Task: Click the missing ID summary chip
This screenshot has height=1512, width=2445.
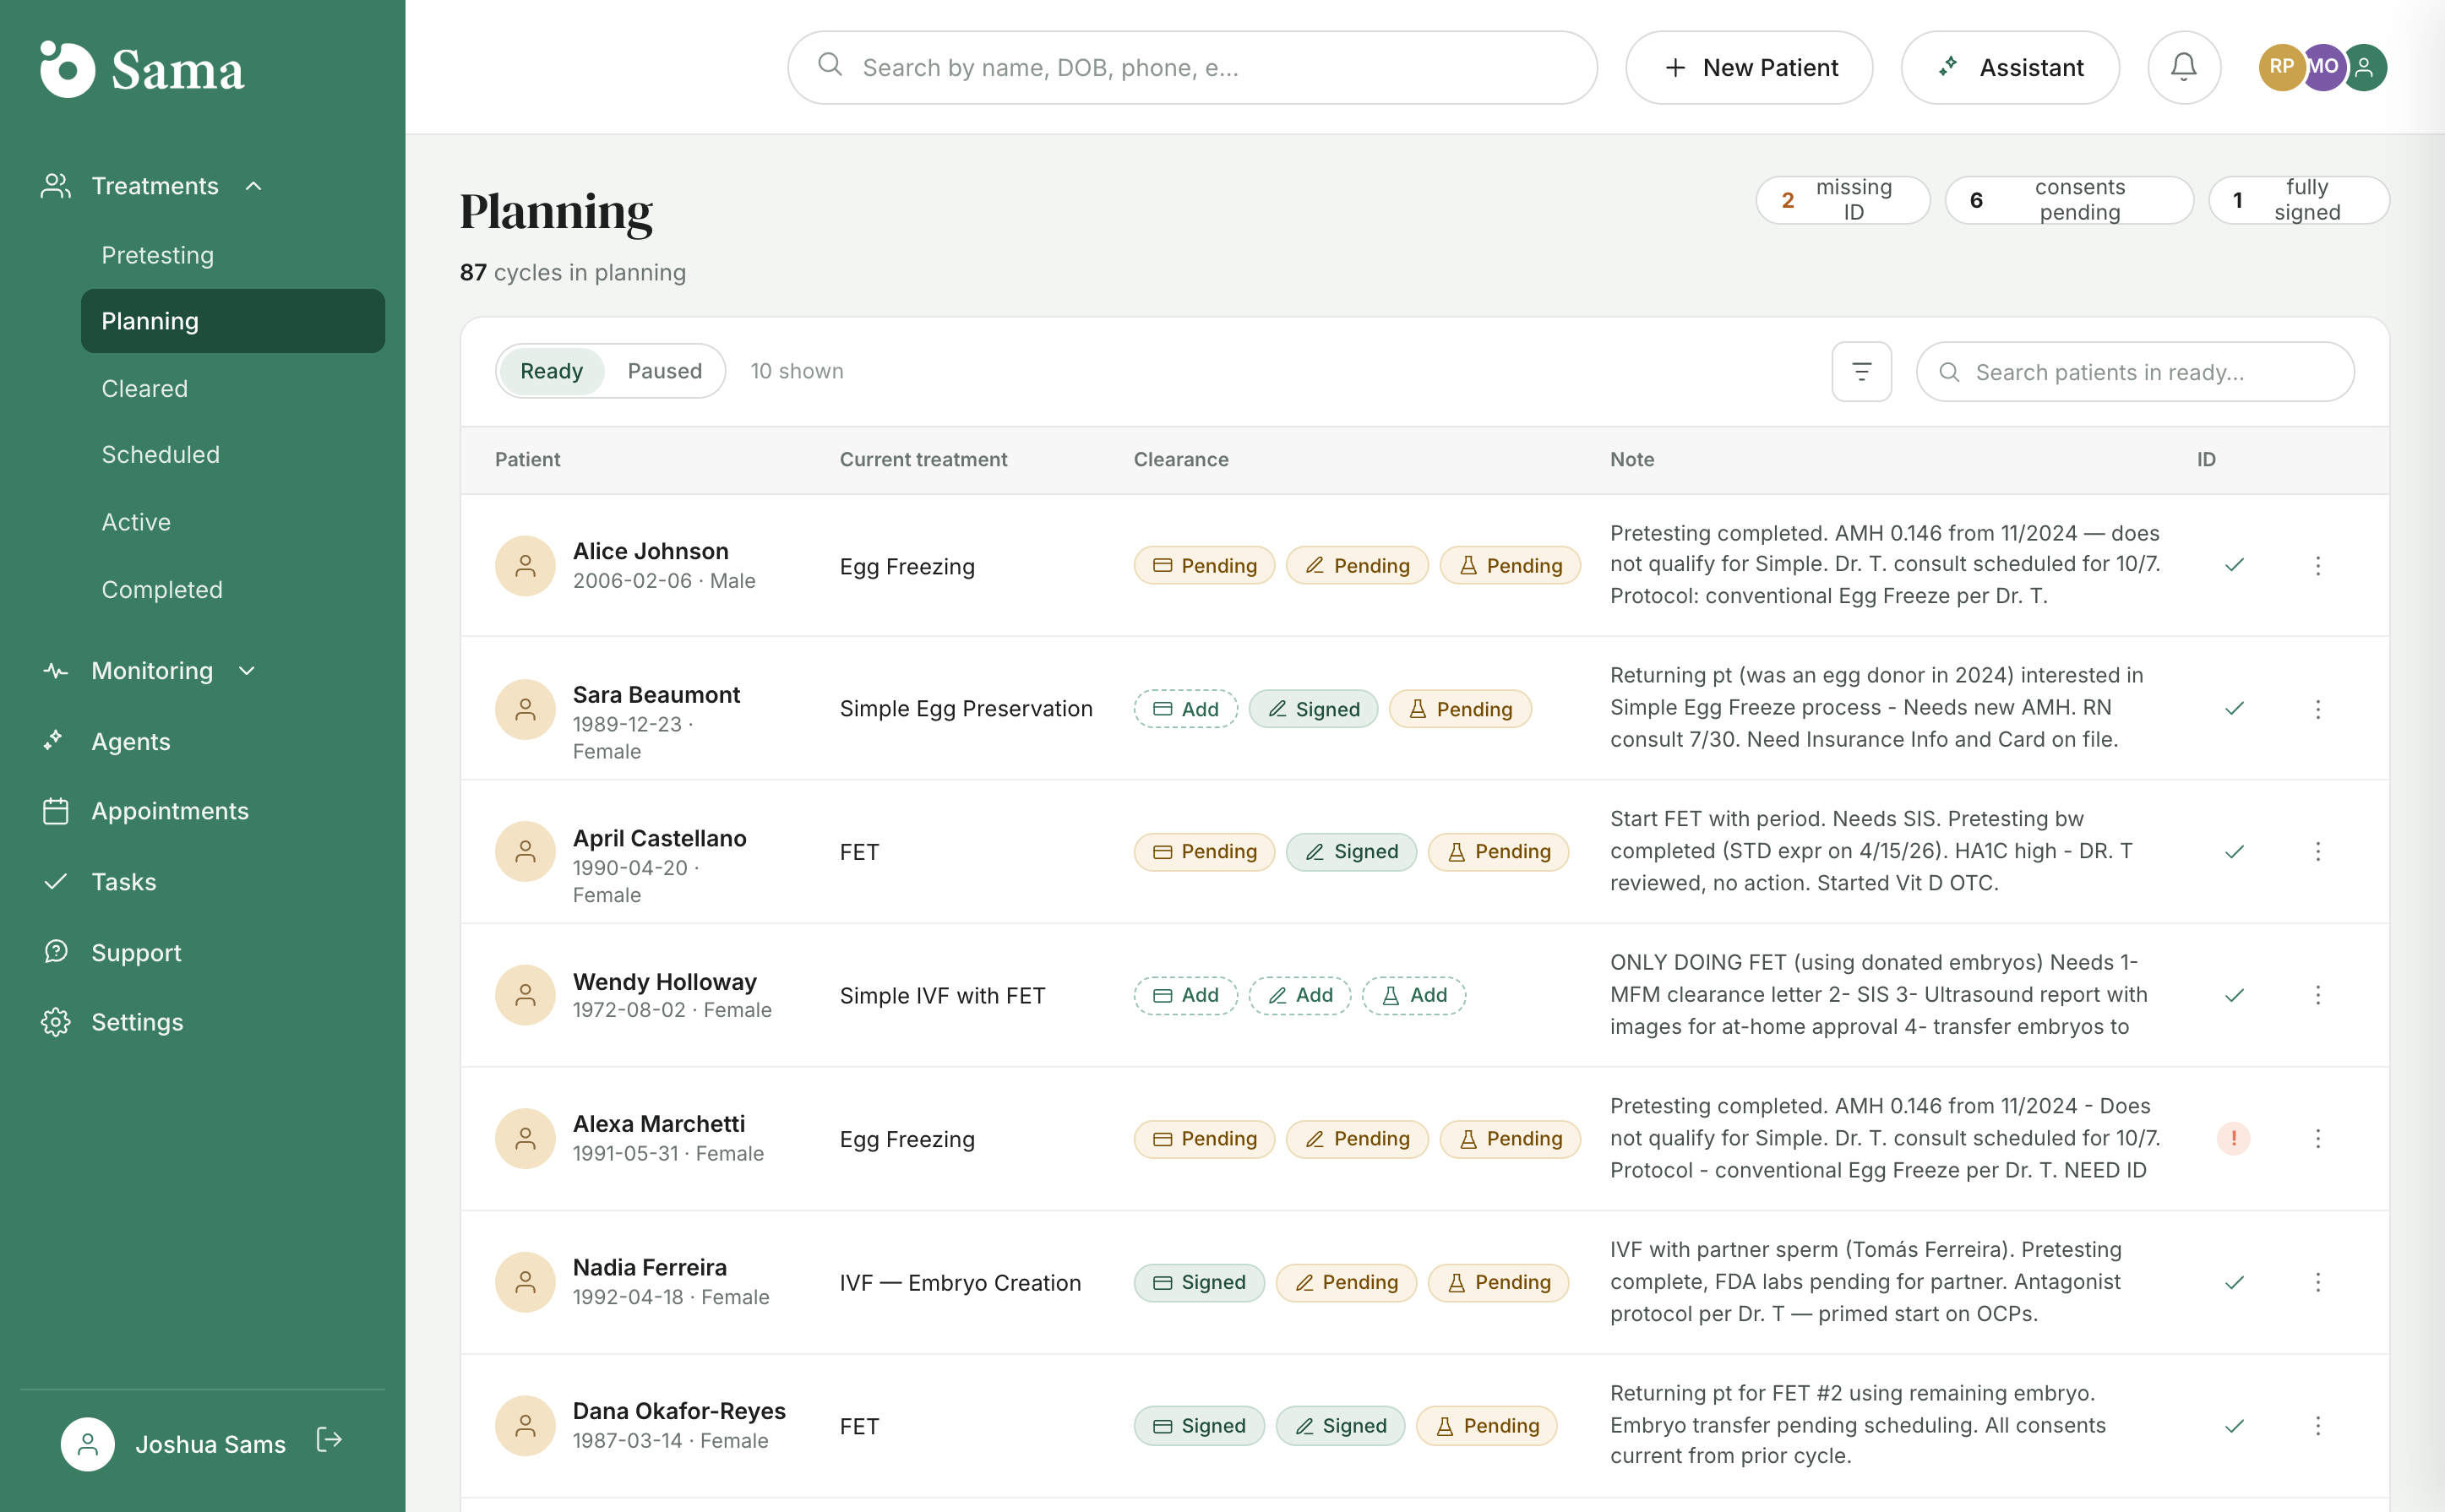Action: pyautogui.click(x=1842, y=200)
